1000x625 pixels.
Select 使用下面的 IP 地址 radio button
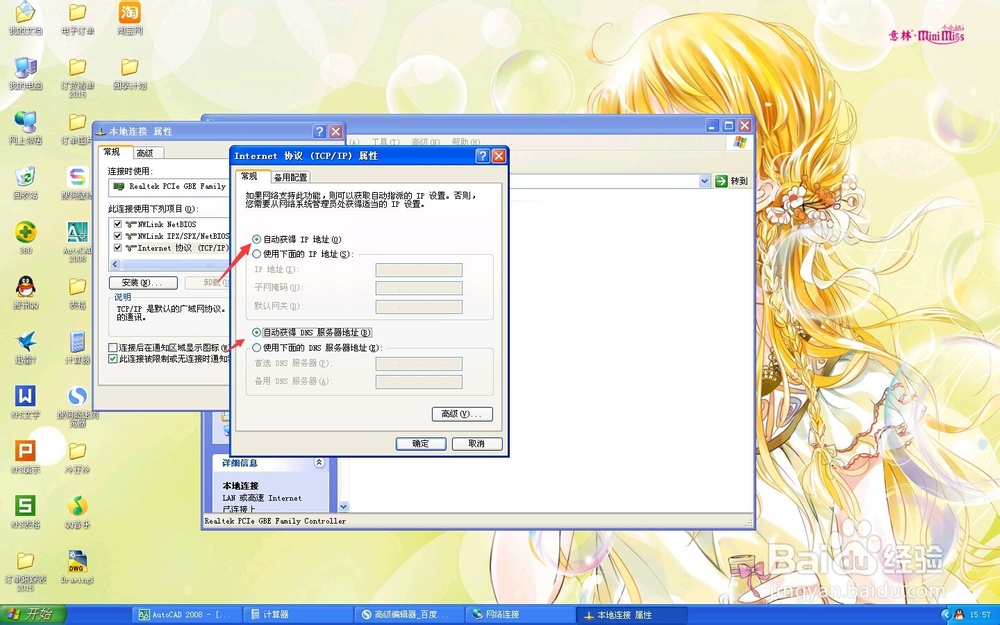(256, 254)
